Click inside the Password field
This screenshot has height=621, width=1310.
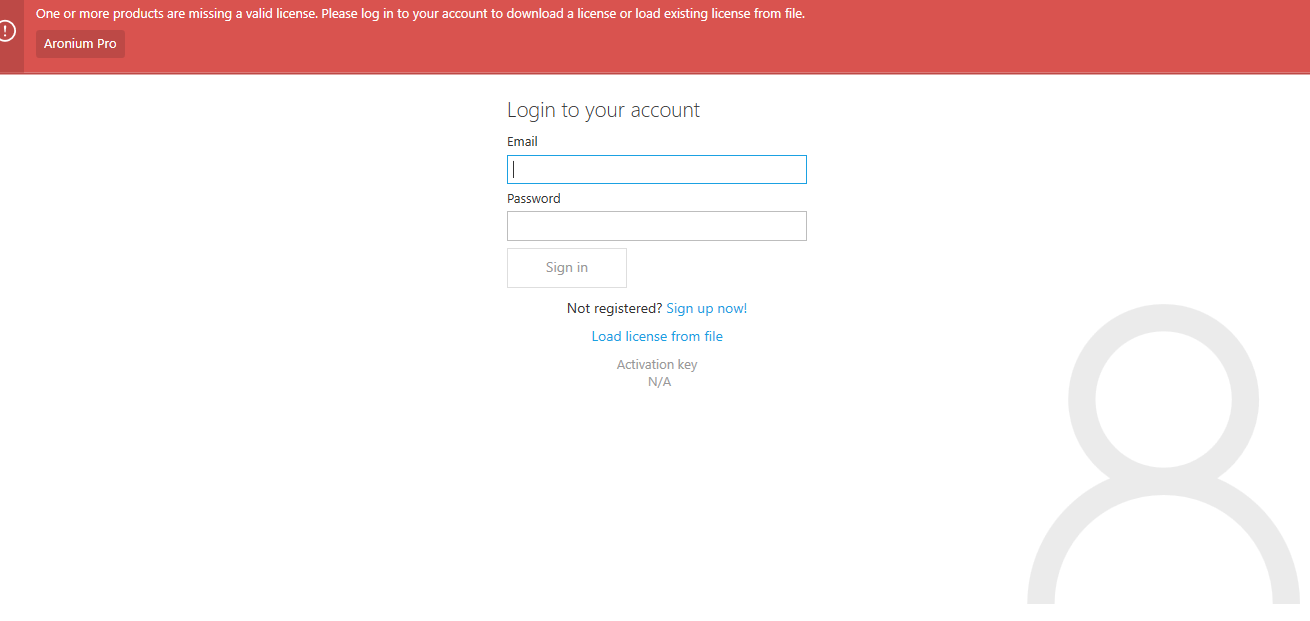[656, 226]
